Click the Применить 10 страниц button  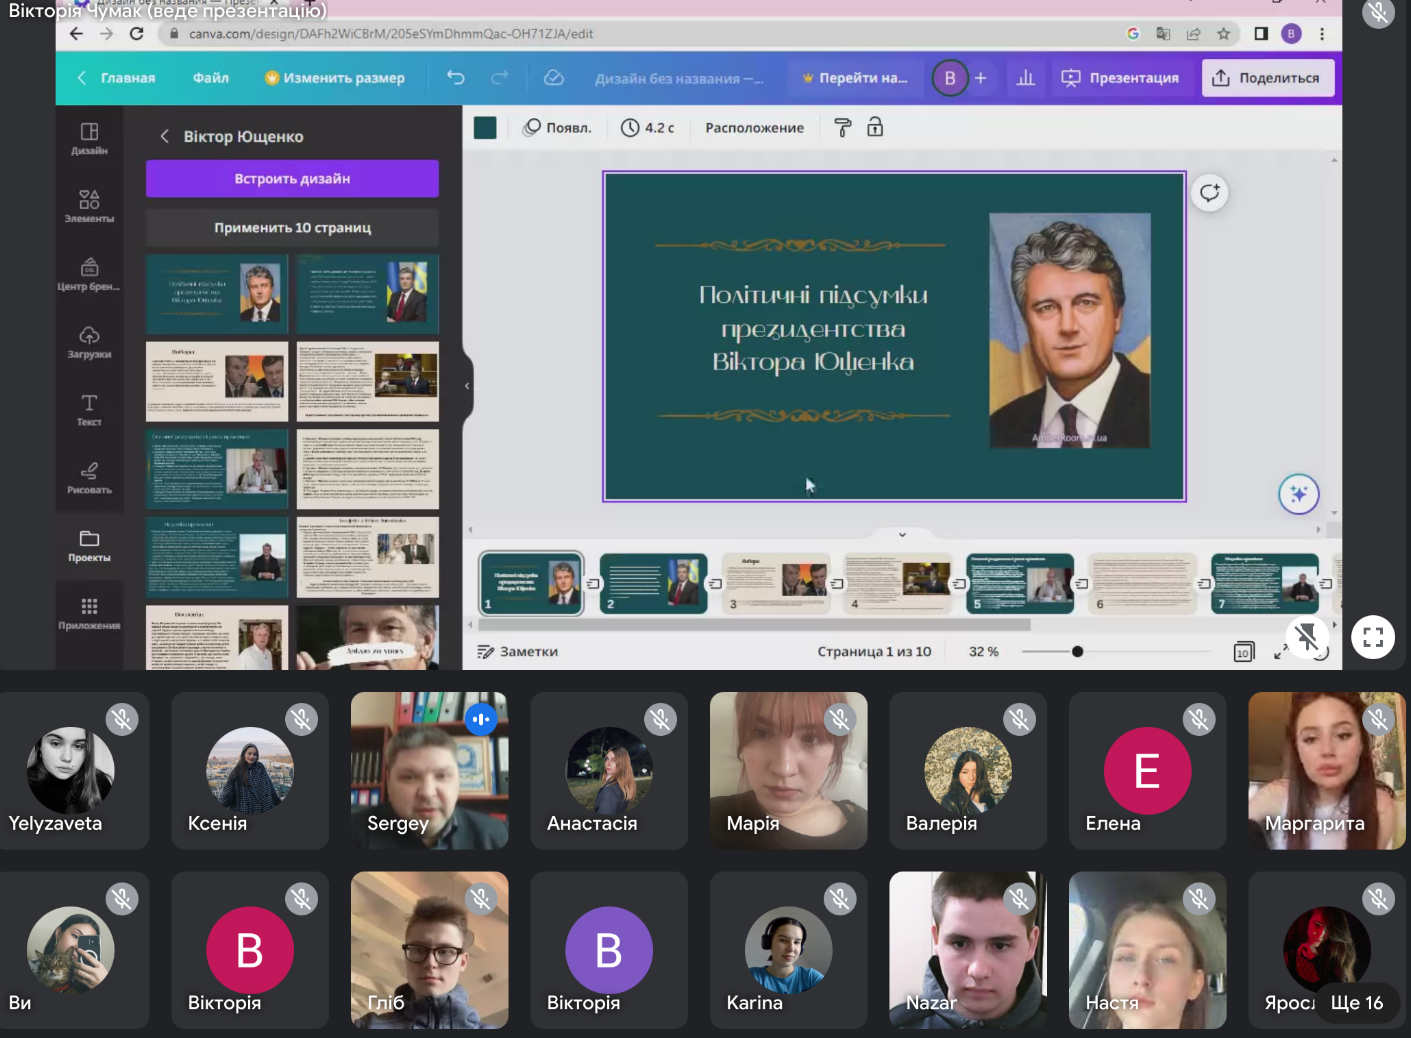click(x=292, y=228)
